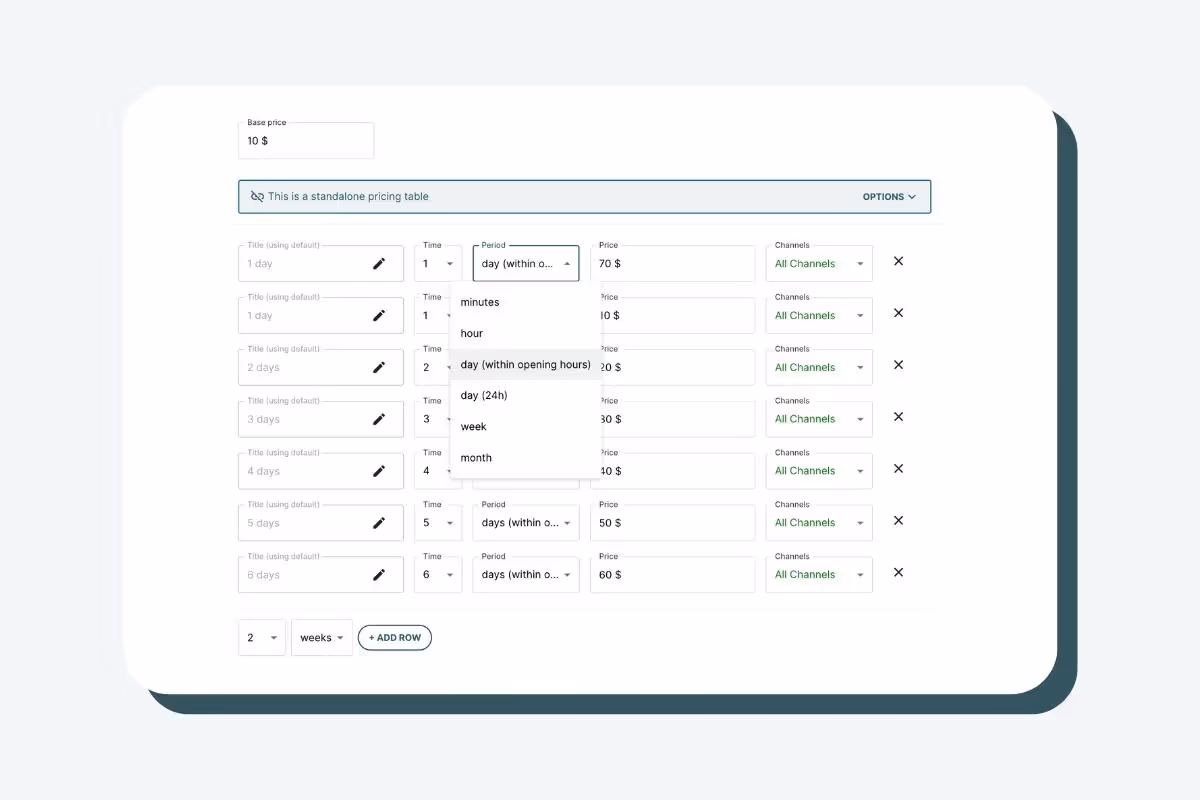Click the title field reading 5 days
Viewport: 1200px width, 800px height.
coord(321,523)
